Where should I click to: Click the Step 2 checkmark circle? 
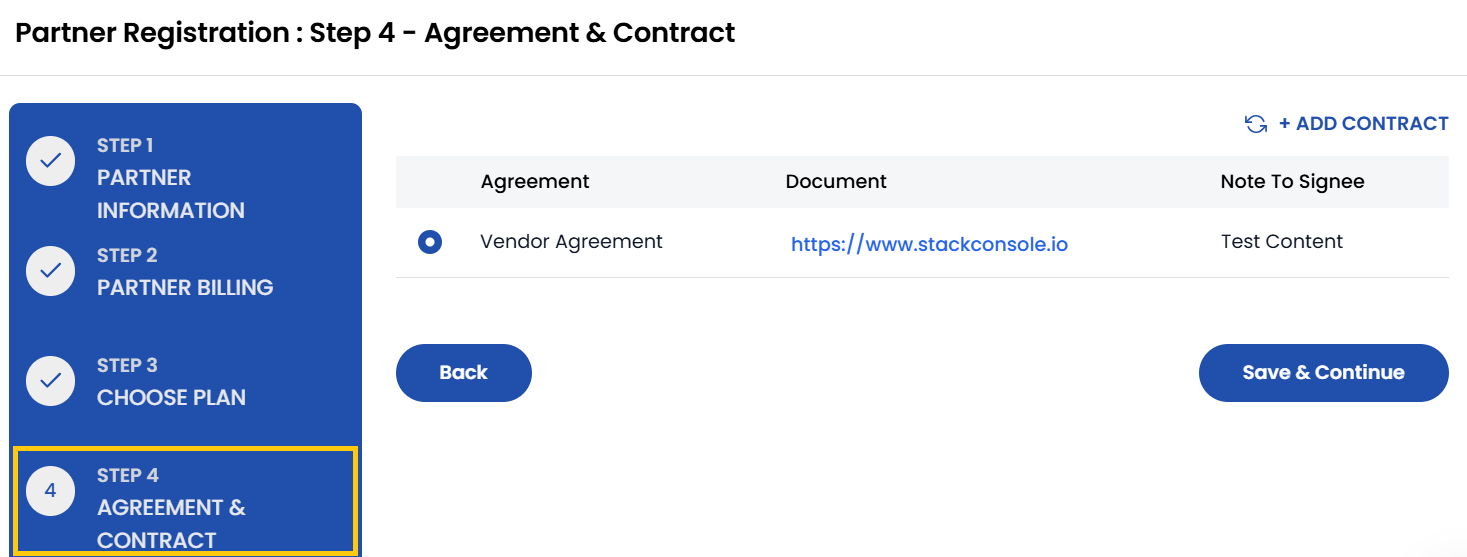click(51, 271)
